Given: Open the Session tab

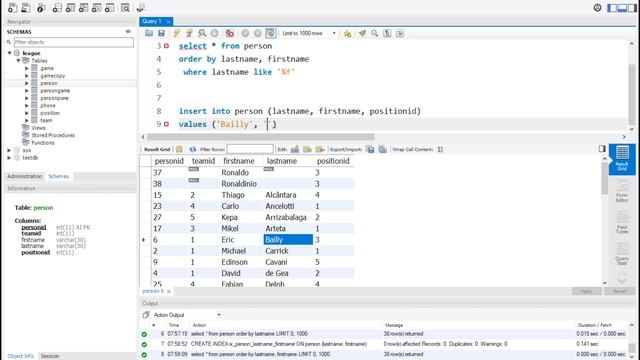Looking at the screenshot, I should tap(50, 356).
